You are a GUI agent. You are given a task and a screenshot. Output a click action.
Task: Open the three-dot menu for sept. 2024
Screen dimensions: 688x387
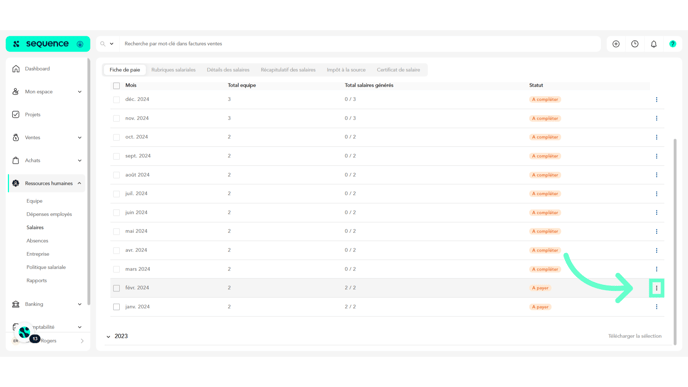[656, 156]
